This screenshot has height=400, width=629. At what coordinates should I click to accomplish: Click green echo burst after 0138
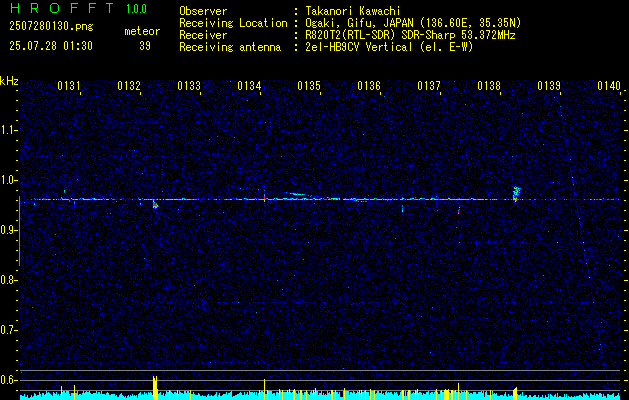coord(517,193)
